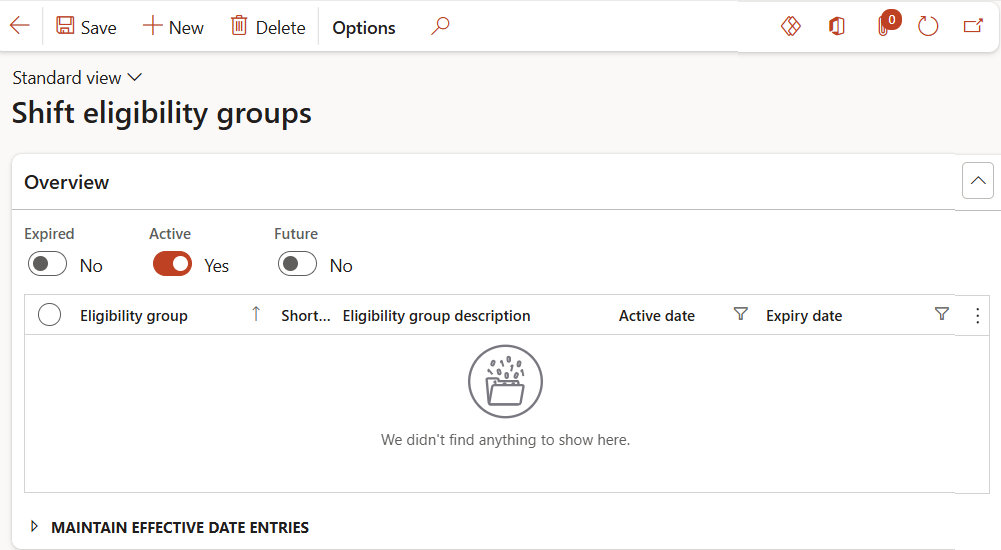Click the Active date column header
This screenshot has width=1001, height=550.
(656, 315)
